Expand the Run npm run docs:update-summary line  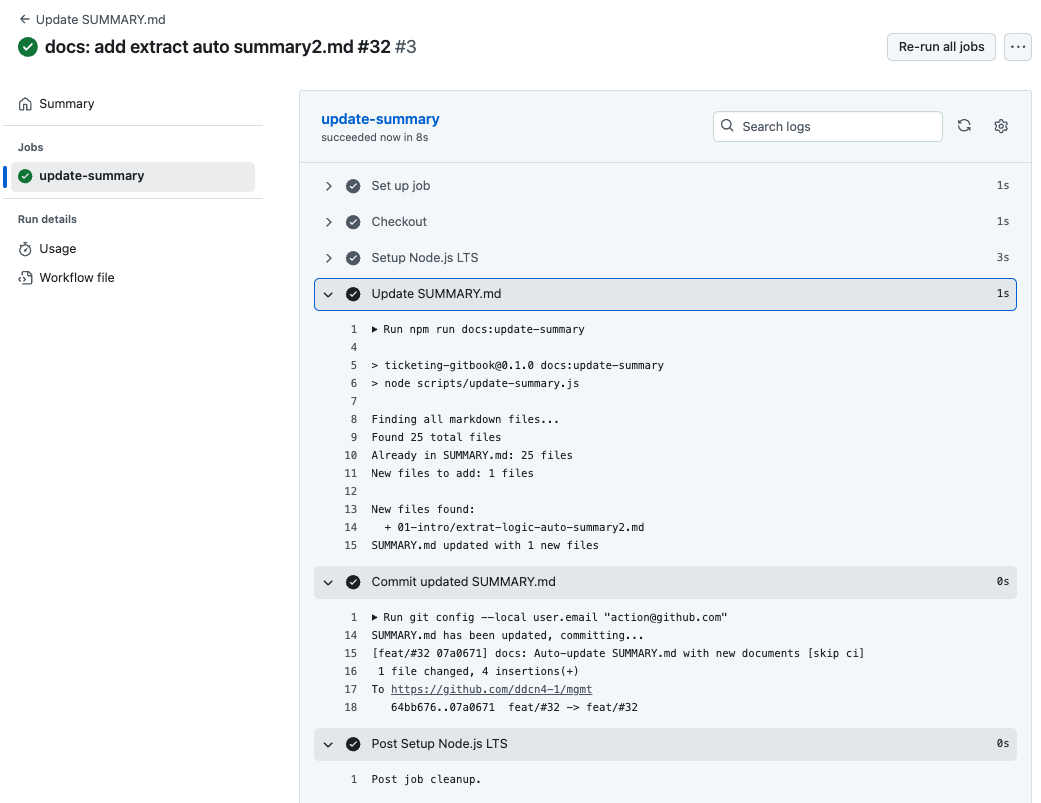tap(376, 329)
